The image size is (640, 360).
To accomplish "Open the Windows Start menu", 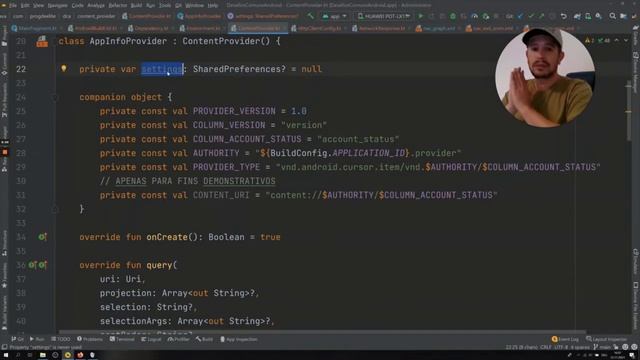I will (5, 355).
